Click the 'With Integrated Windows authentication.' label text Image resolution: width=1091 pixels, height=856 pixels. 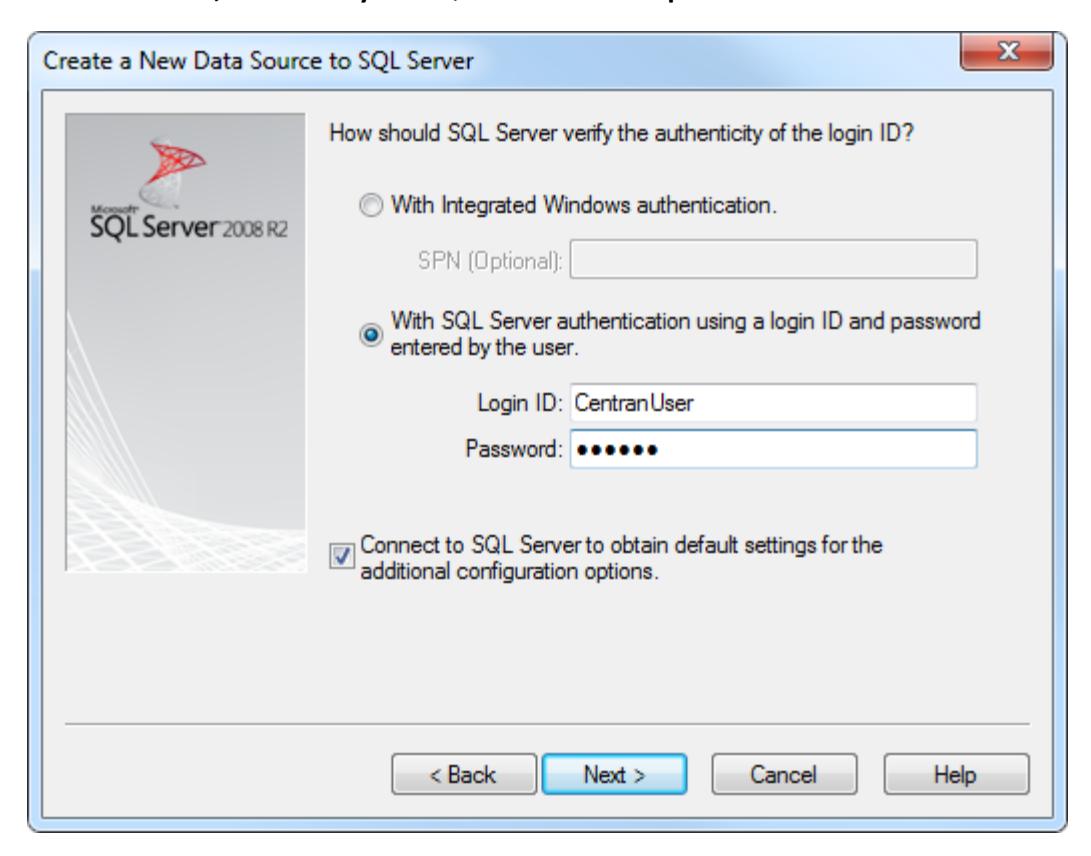(584, 205)
